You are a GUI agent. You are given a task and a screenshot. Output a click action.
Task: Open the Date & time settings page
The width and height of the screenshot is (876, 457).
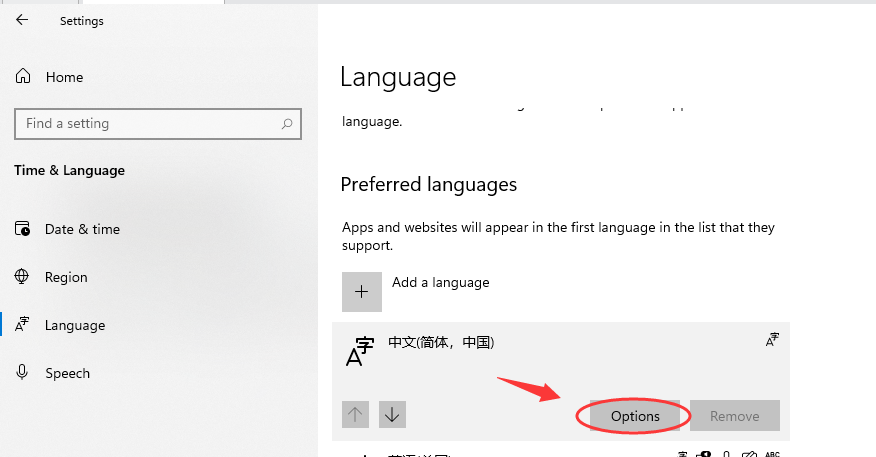click(x=82, y=229)
